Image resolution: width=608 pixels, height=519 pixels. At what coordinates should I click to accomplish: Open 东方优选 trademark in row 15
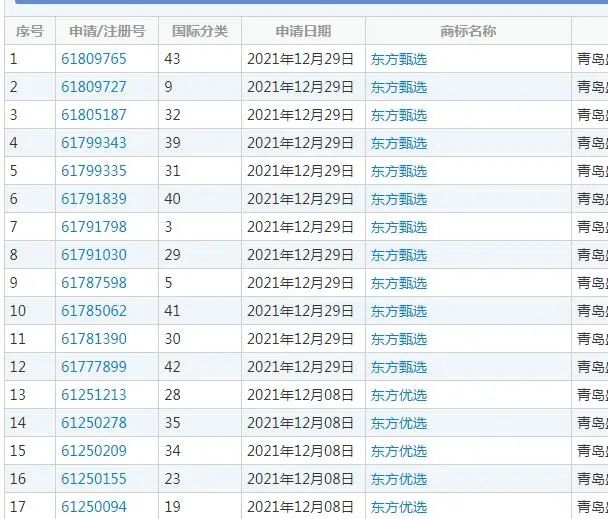click(x=399, y=451)
